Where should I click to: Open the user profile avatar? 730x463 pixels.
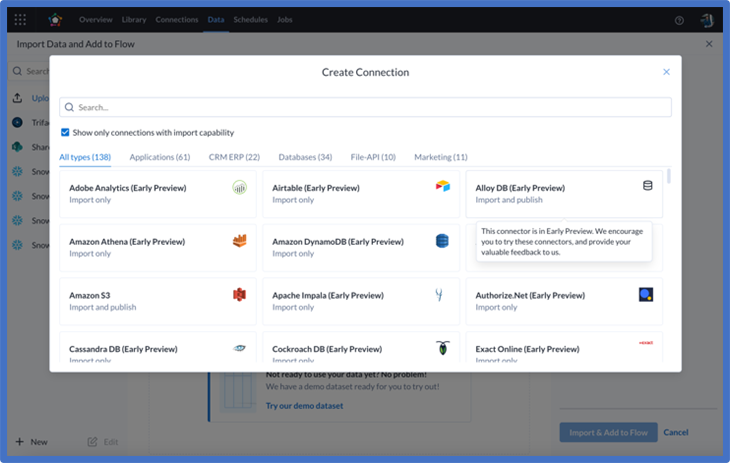tap(707, 20)
